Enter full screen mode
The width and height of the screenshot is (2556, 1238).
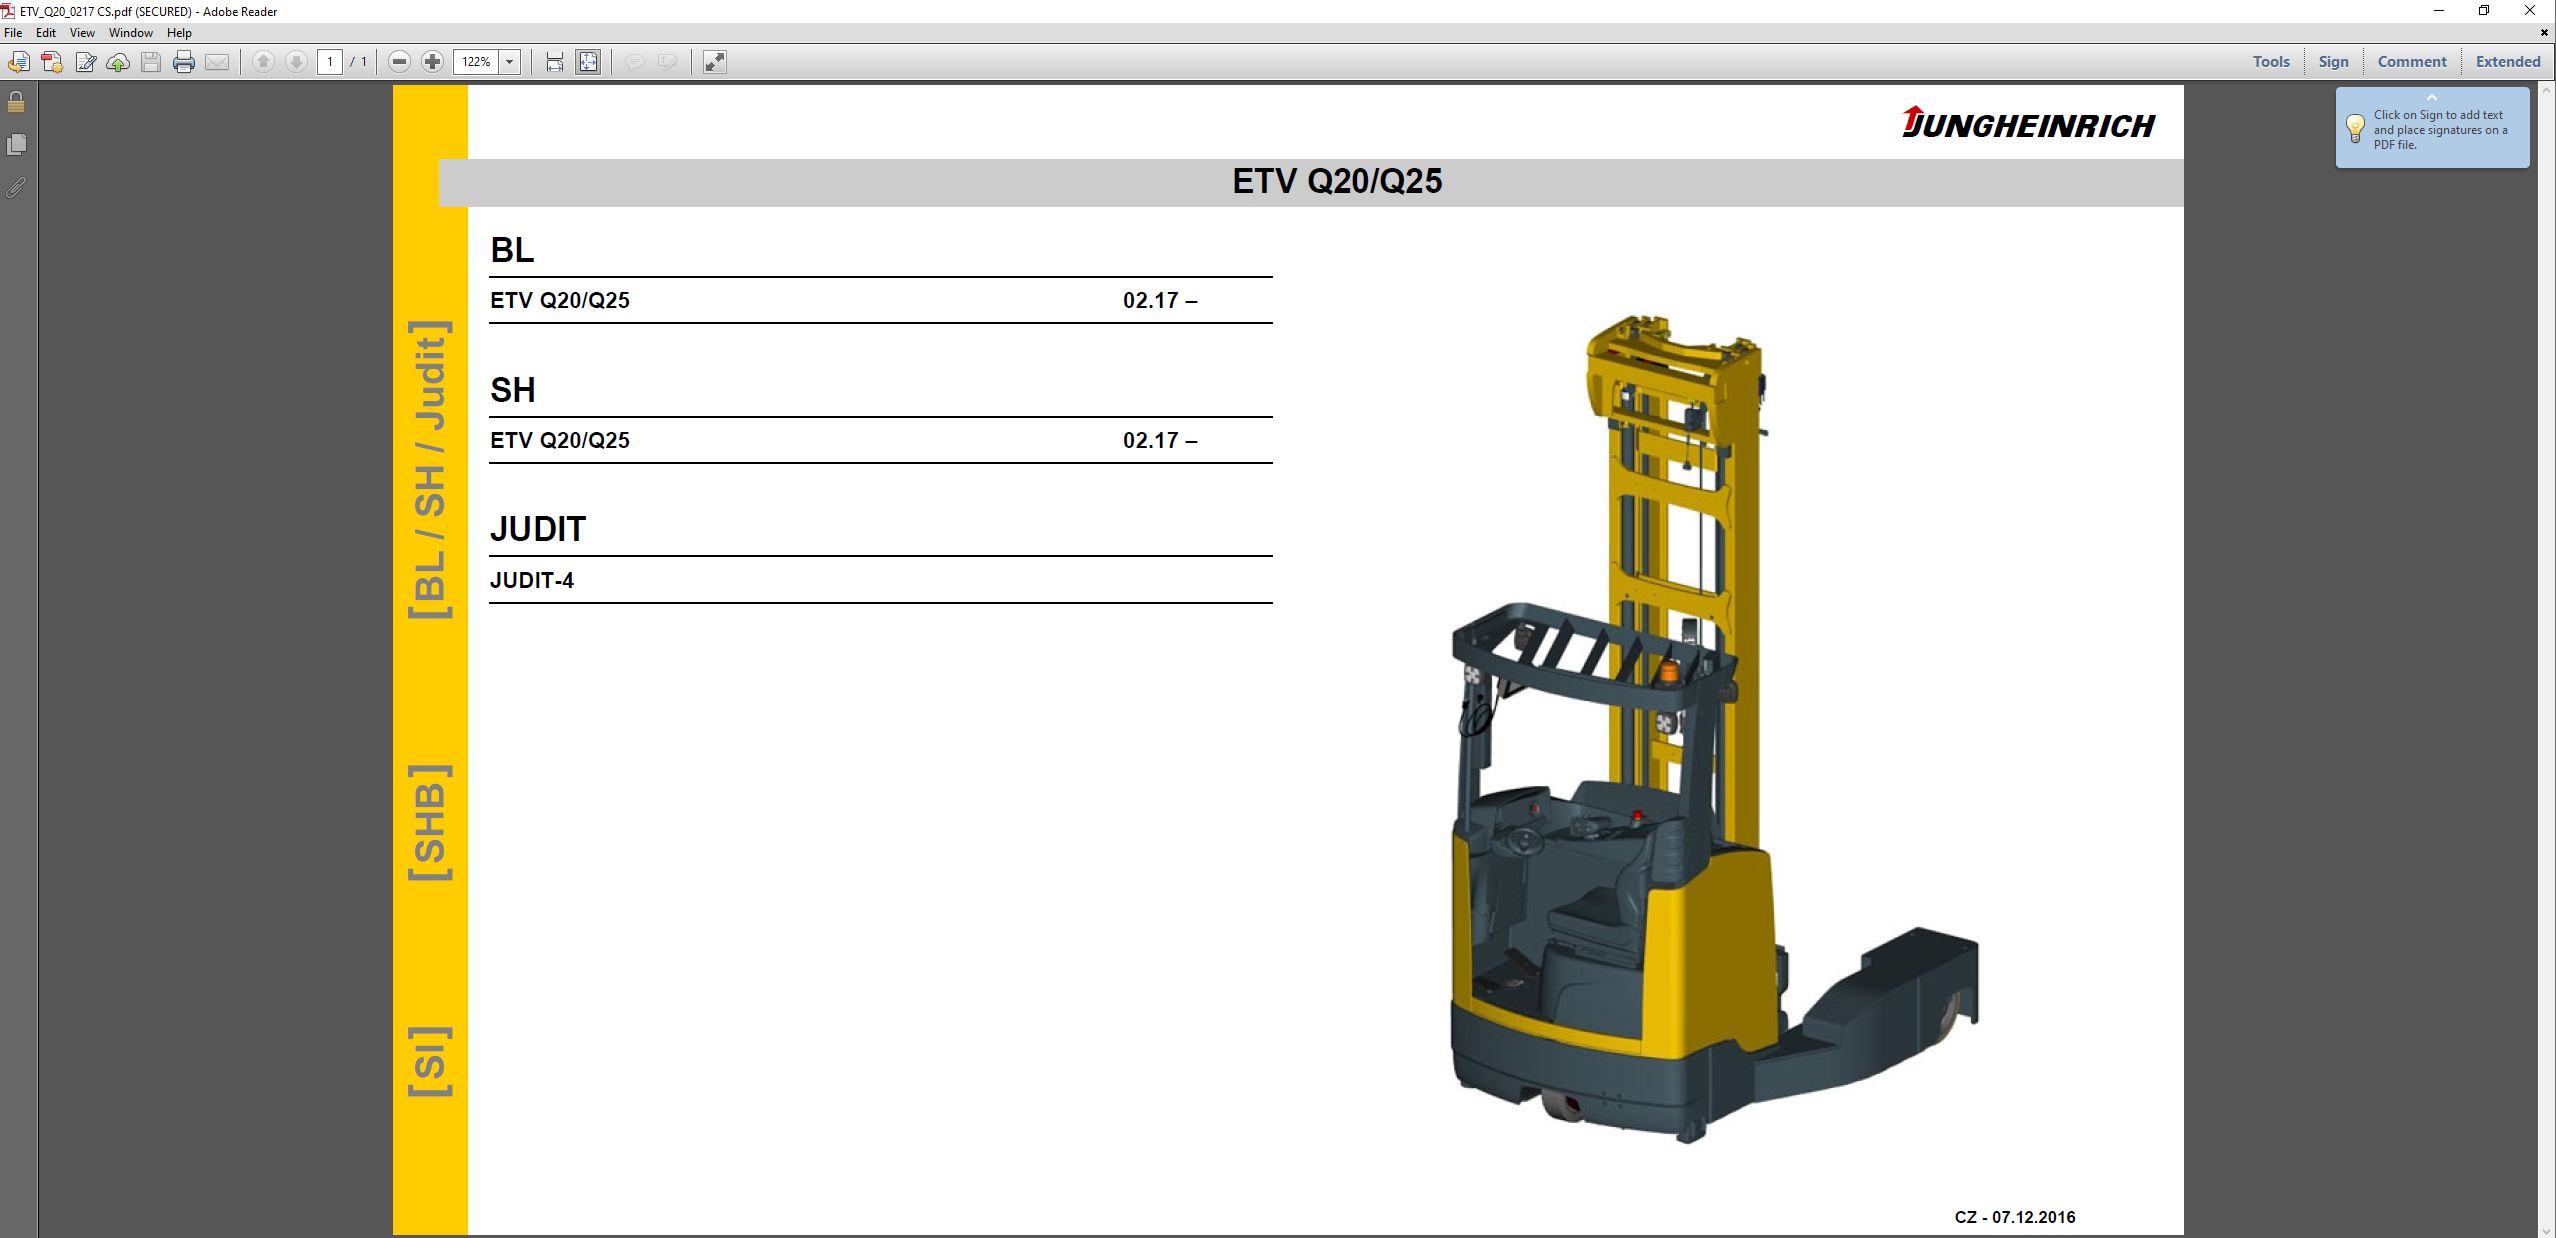tap(714, 62)
